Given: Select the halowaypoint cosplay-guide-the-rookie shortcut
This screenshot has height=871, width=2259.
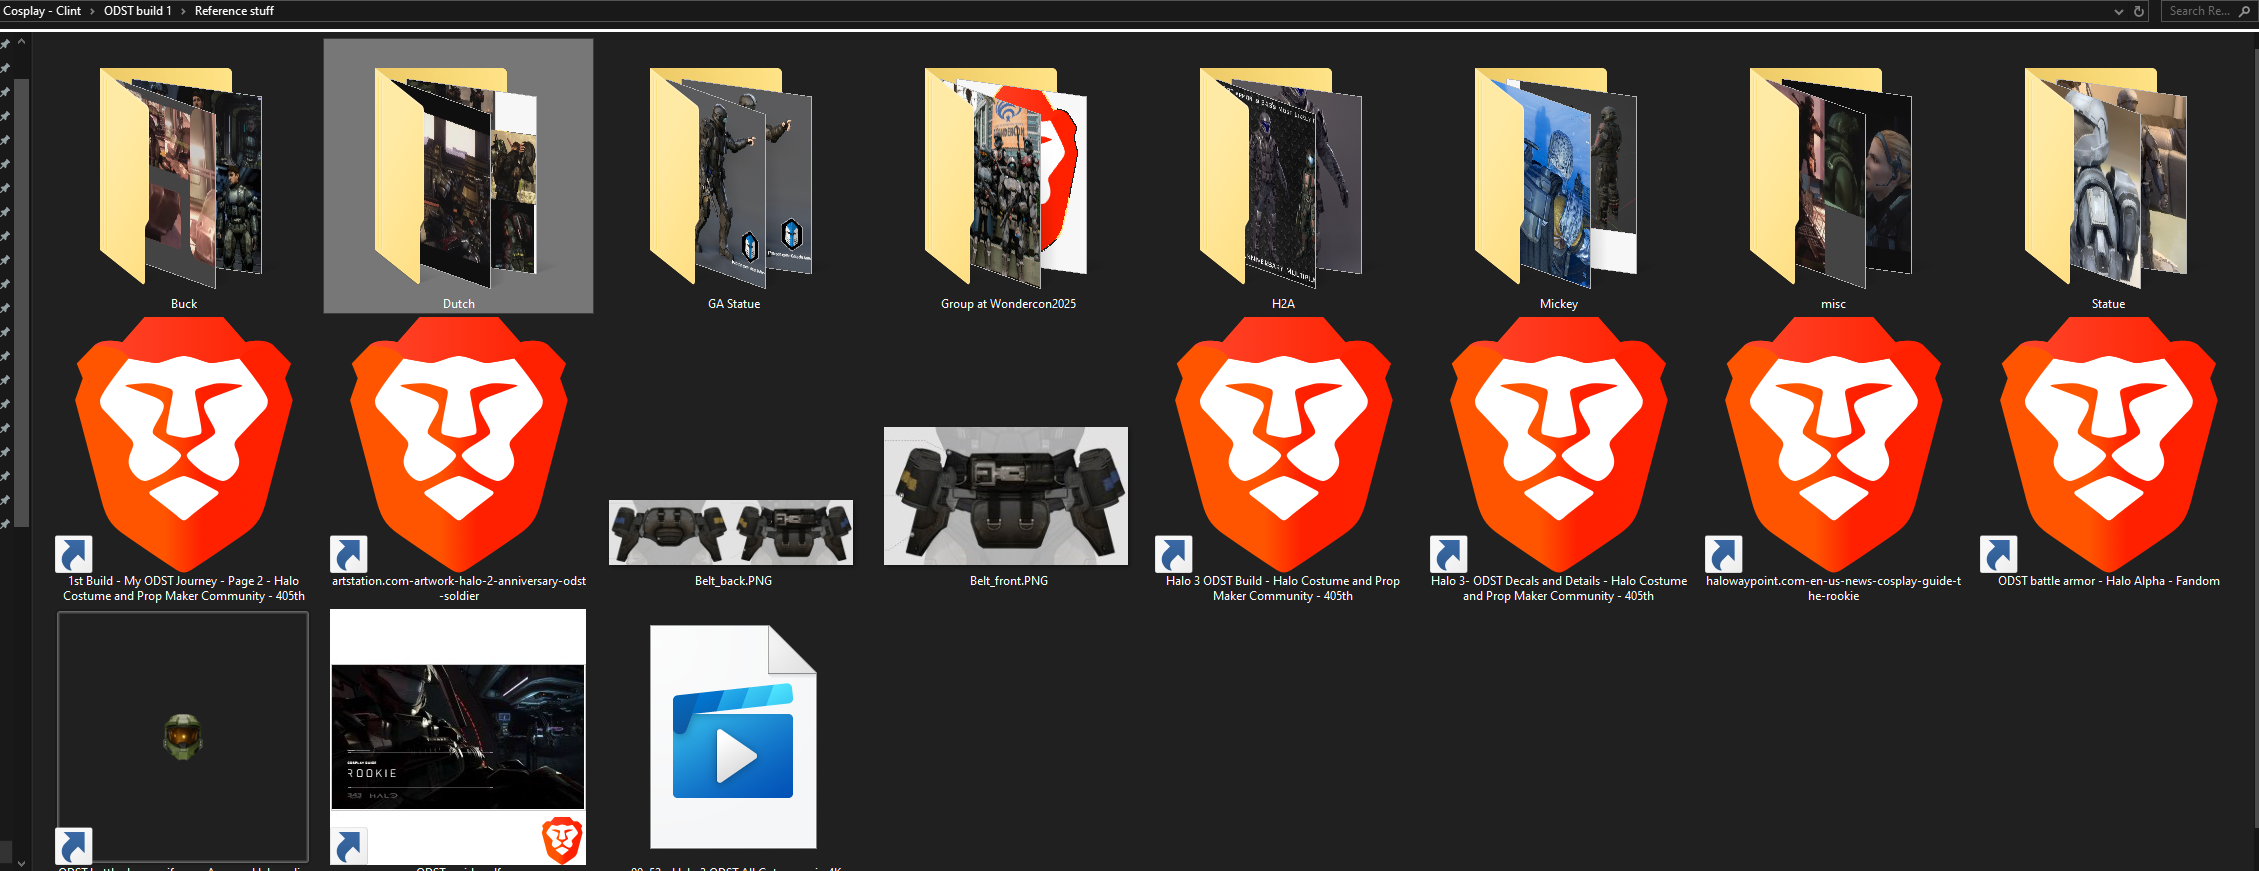Looking at the screenshot, I should point(1833,460).
